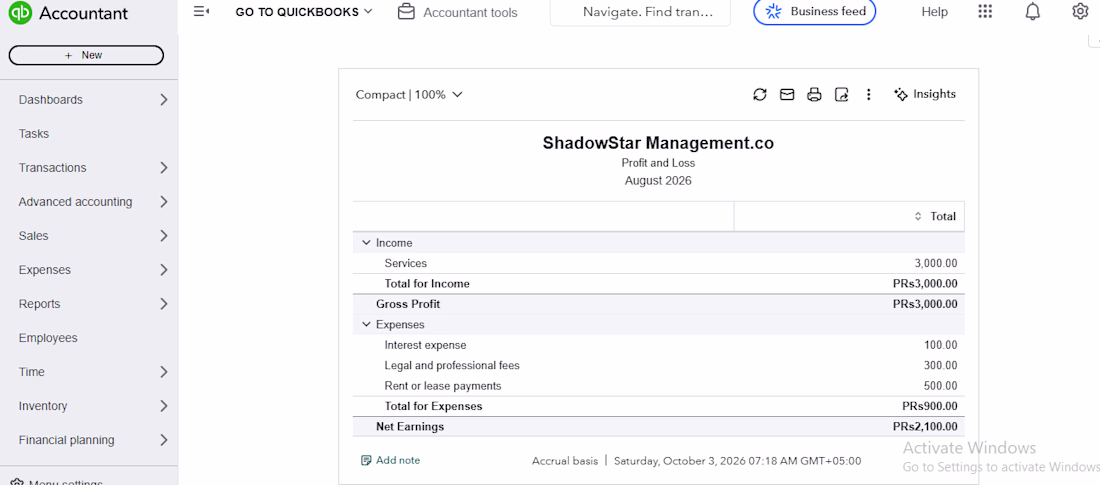1100x485 pixels.
Task: Open Financial planning in the sidebar
Action: click(66, 440)
